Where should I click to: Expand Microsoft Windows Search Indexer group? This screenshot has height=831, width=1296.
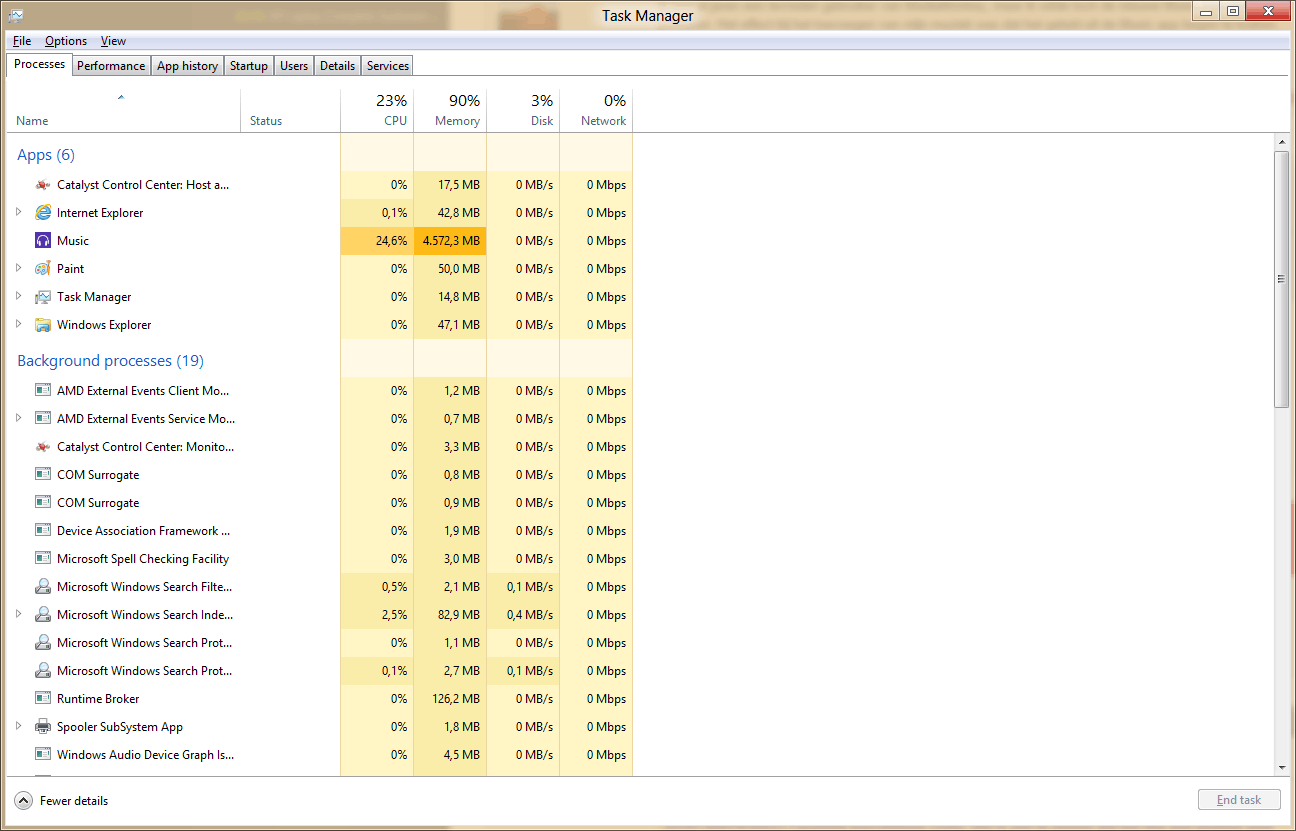point(19,614)
